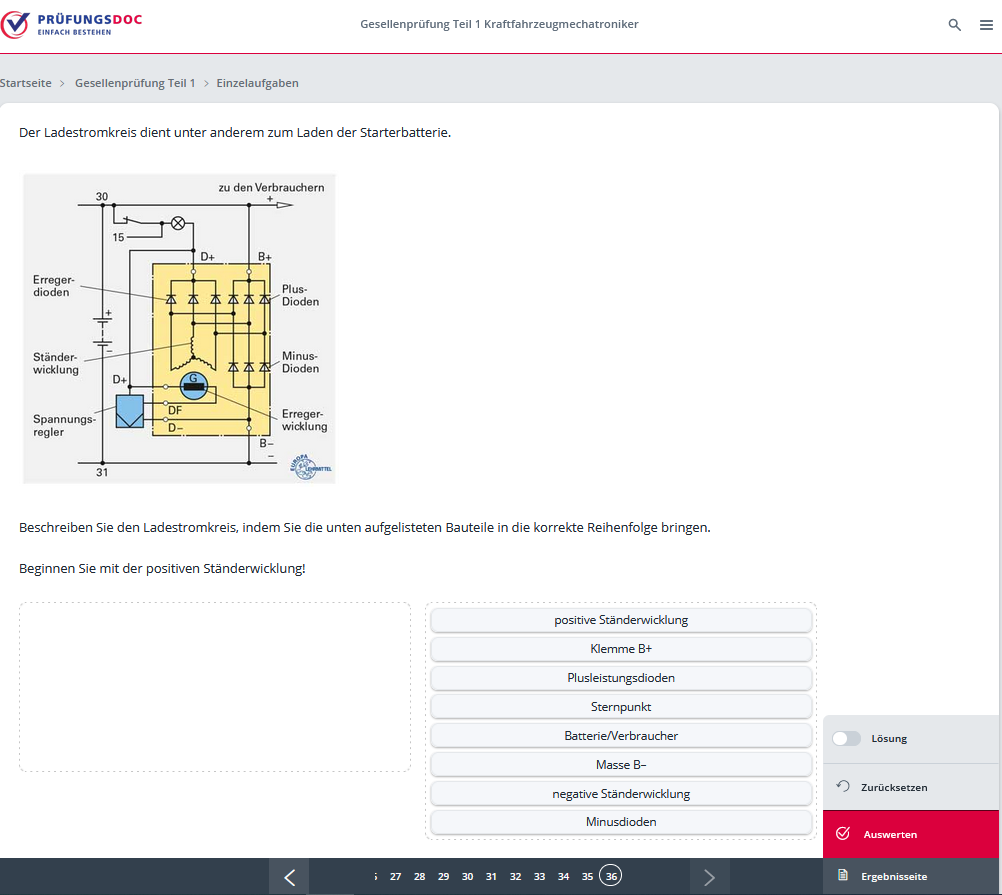This screenshot has width=1002, height=895.
Task: Click the checkmark icon next to Auswerten
Action: pos(842,834)
